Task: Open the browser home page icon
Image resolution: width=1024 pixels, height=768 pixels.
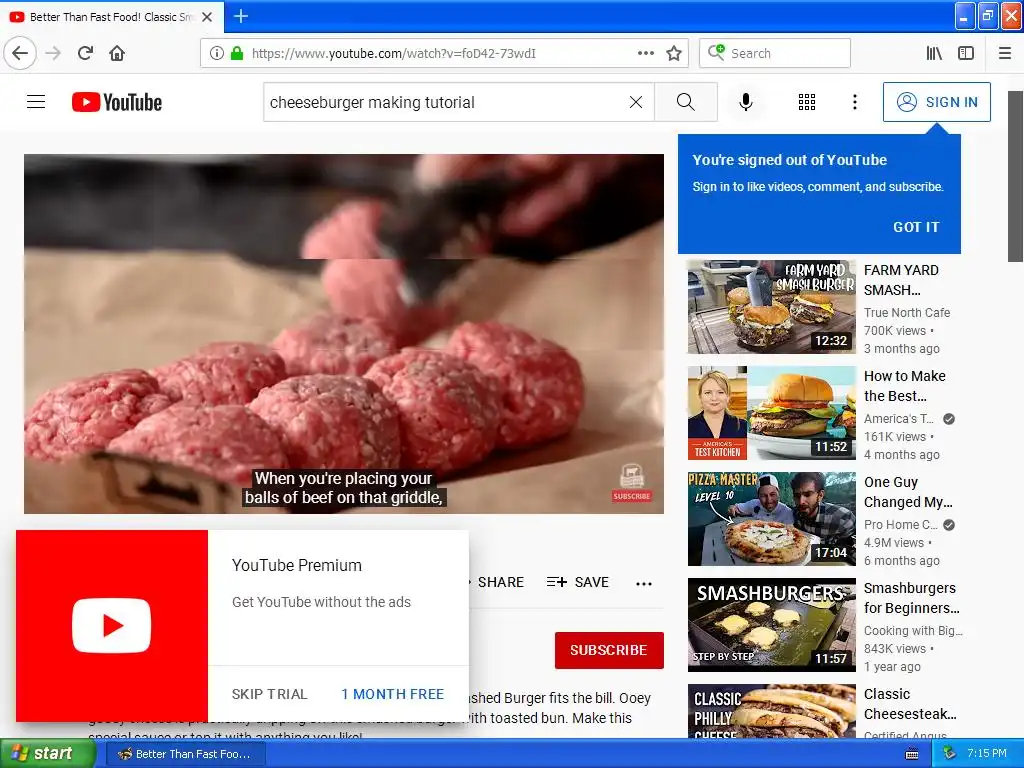Action: pyautogui.click(x=117, y=53)
